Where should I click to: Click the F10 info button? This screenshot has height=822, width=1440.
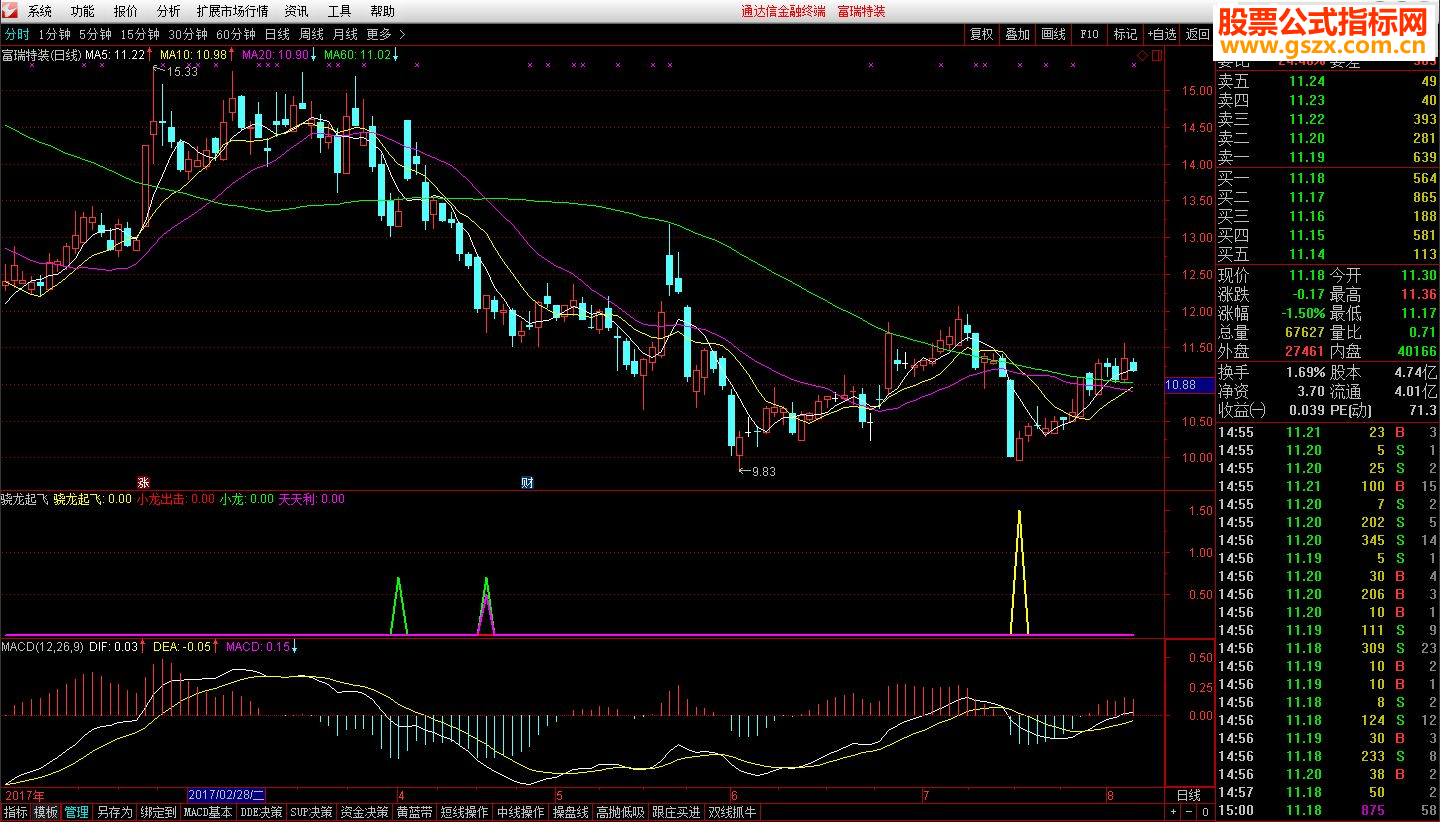click(x=1090, y=34)
